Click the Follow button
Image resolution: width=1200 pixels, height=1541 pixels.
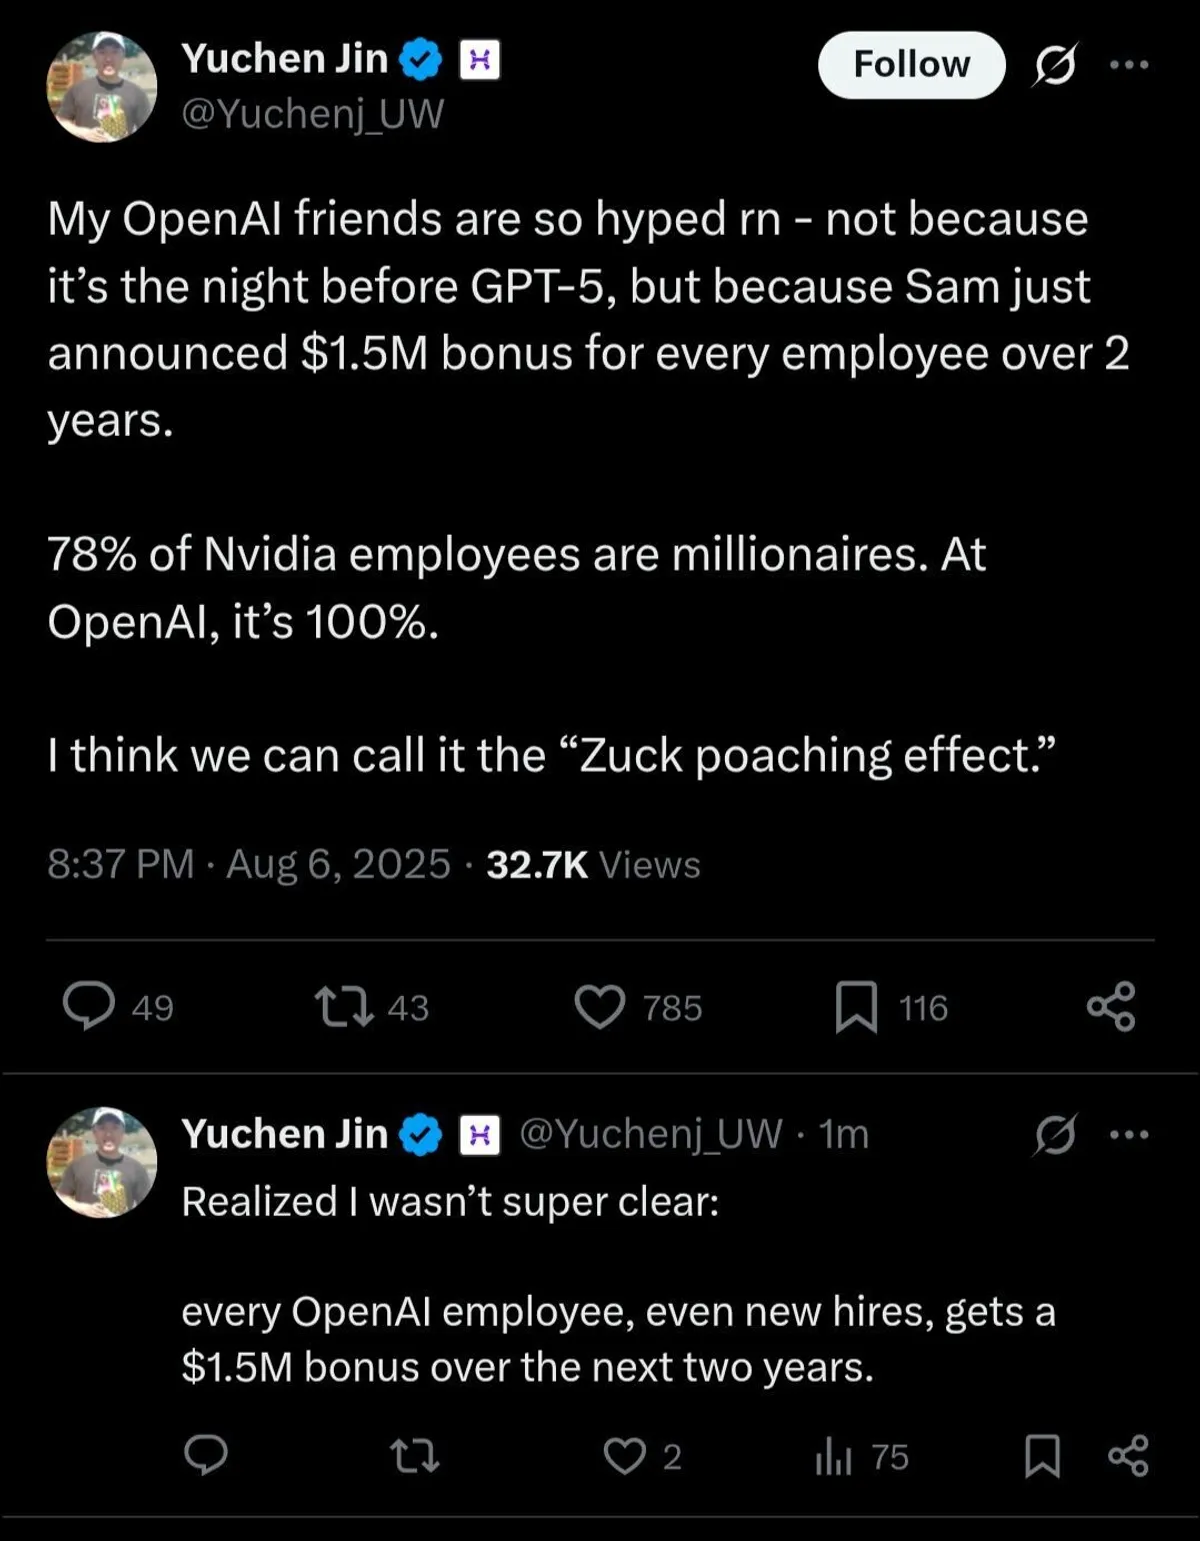(911, 65)
